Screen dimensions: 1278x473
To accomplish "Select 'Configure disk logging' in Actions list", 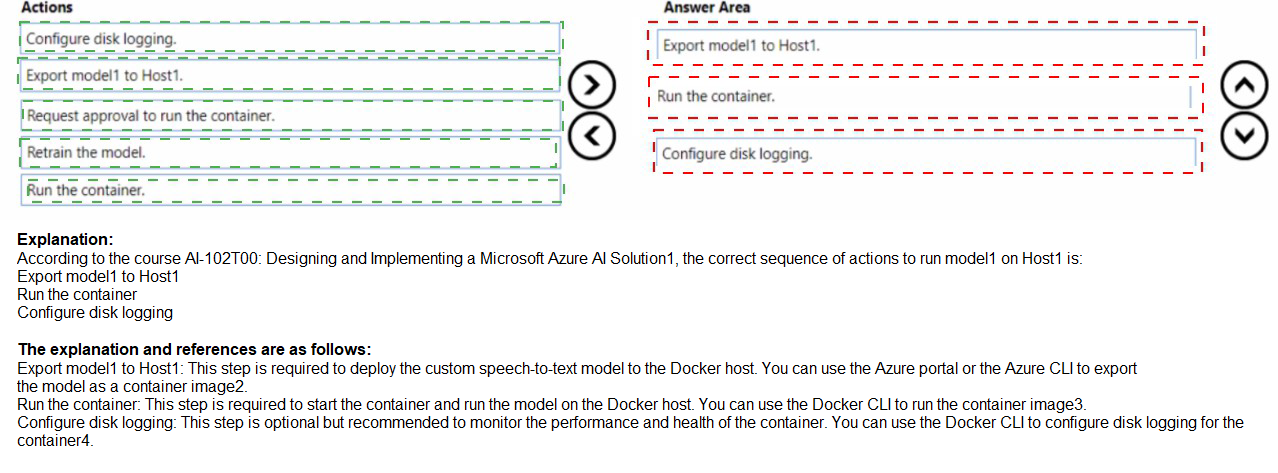I will [x=290, y=39].
